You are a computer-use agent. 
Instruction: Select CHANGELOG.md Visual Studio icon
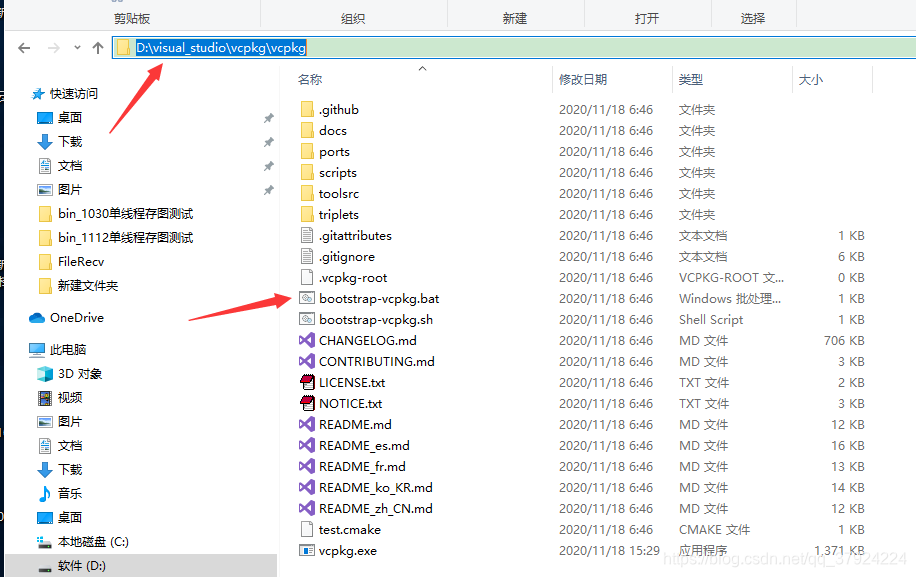(x=307, y=340)
